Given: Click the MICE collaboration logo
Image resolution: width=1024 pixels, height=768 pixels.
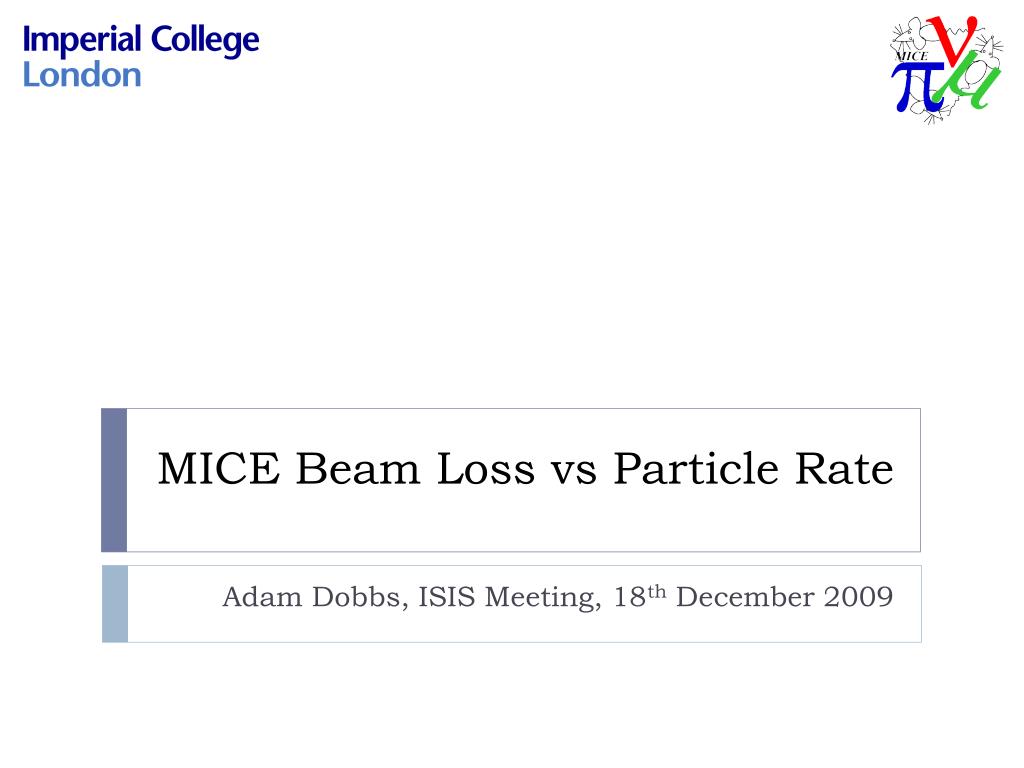Looking at the screenshot, I should point(946,70).
